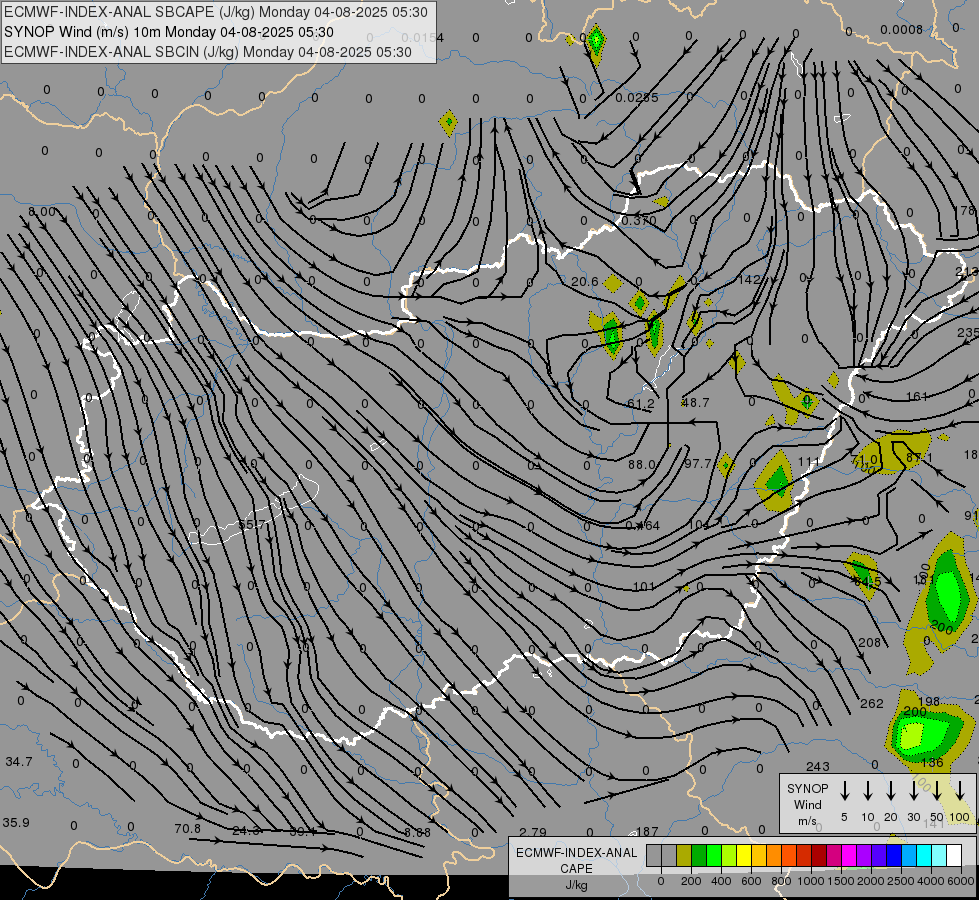This screenshot has width=979, height=900.
Task: Click the 142 value on the map
Action: tap(749, 279)
